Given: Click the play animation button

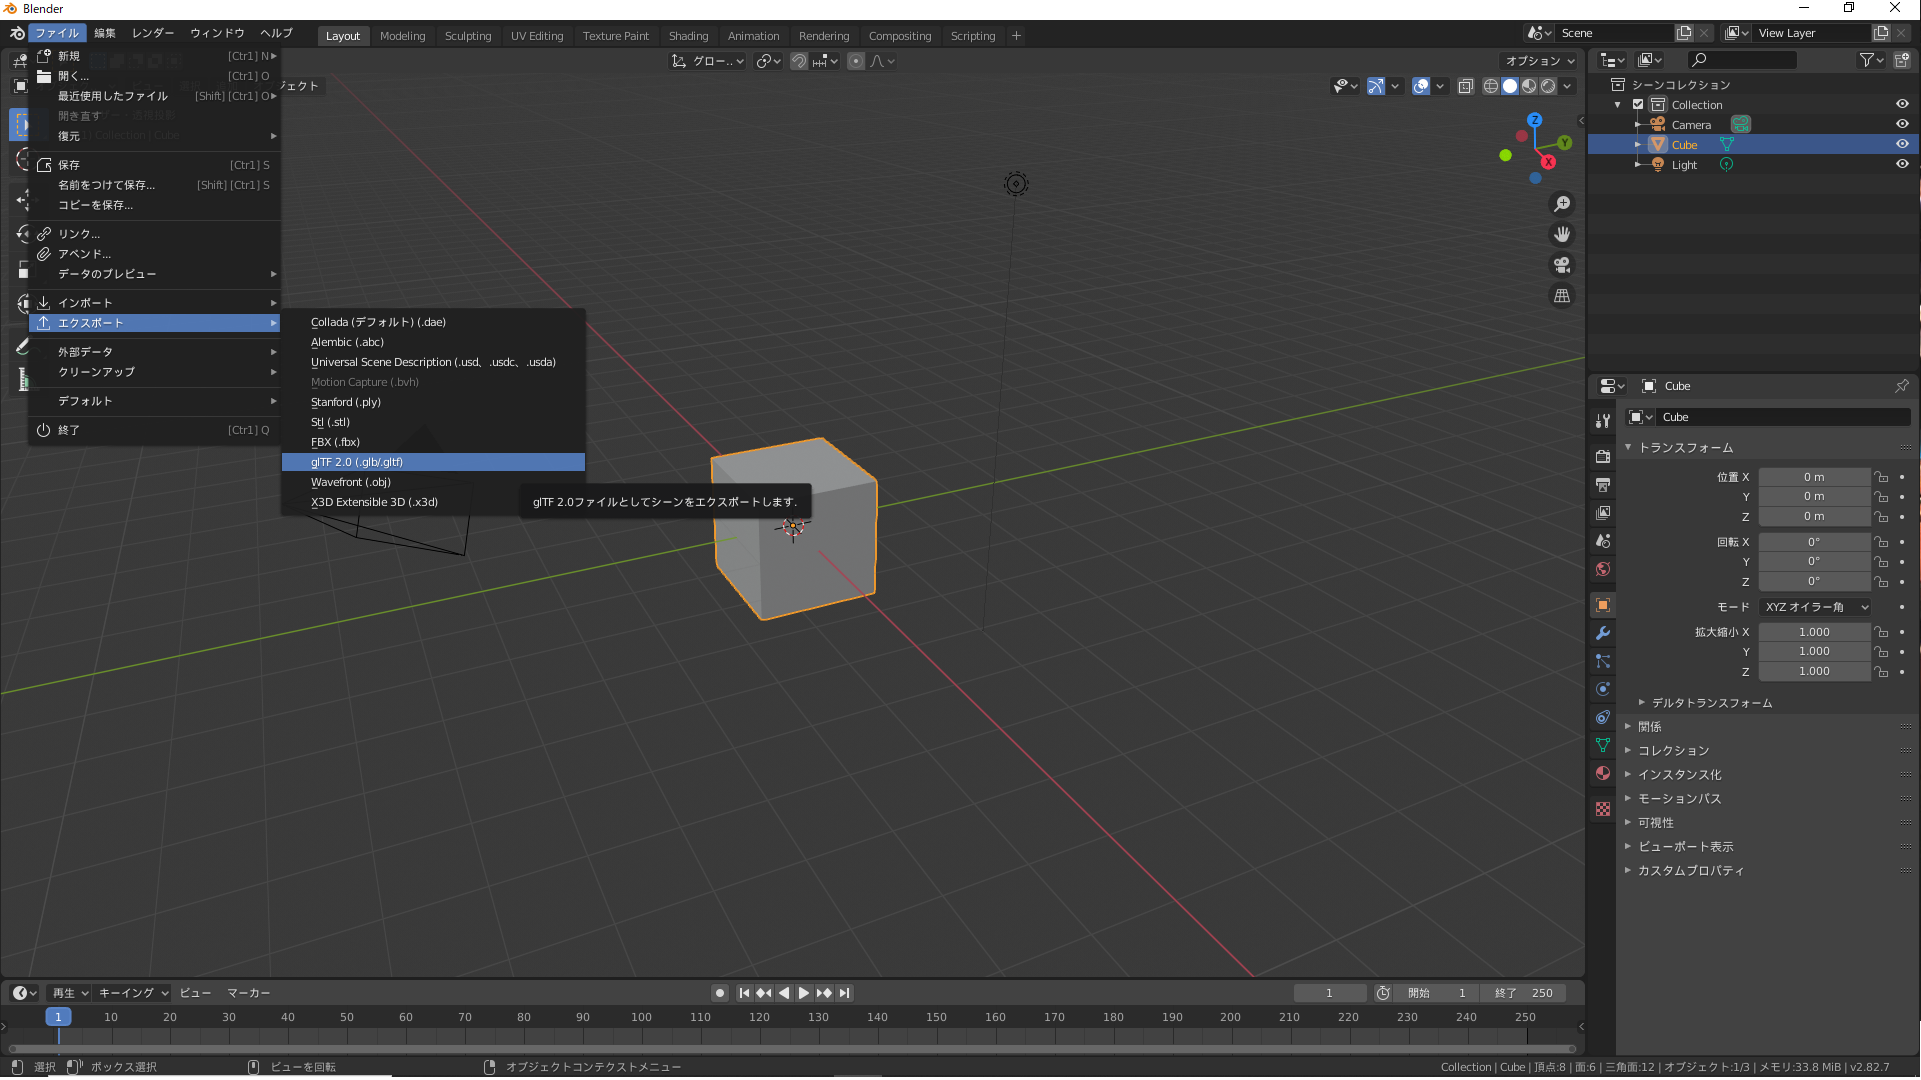Looking at the screenshot, I should click(803, 993).
